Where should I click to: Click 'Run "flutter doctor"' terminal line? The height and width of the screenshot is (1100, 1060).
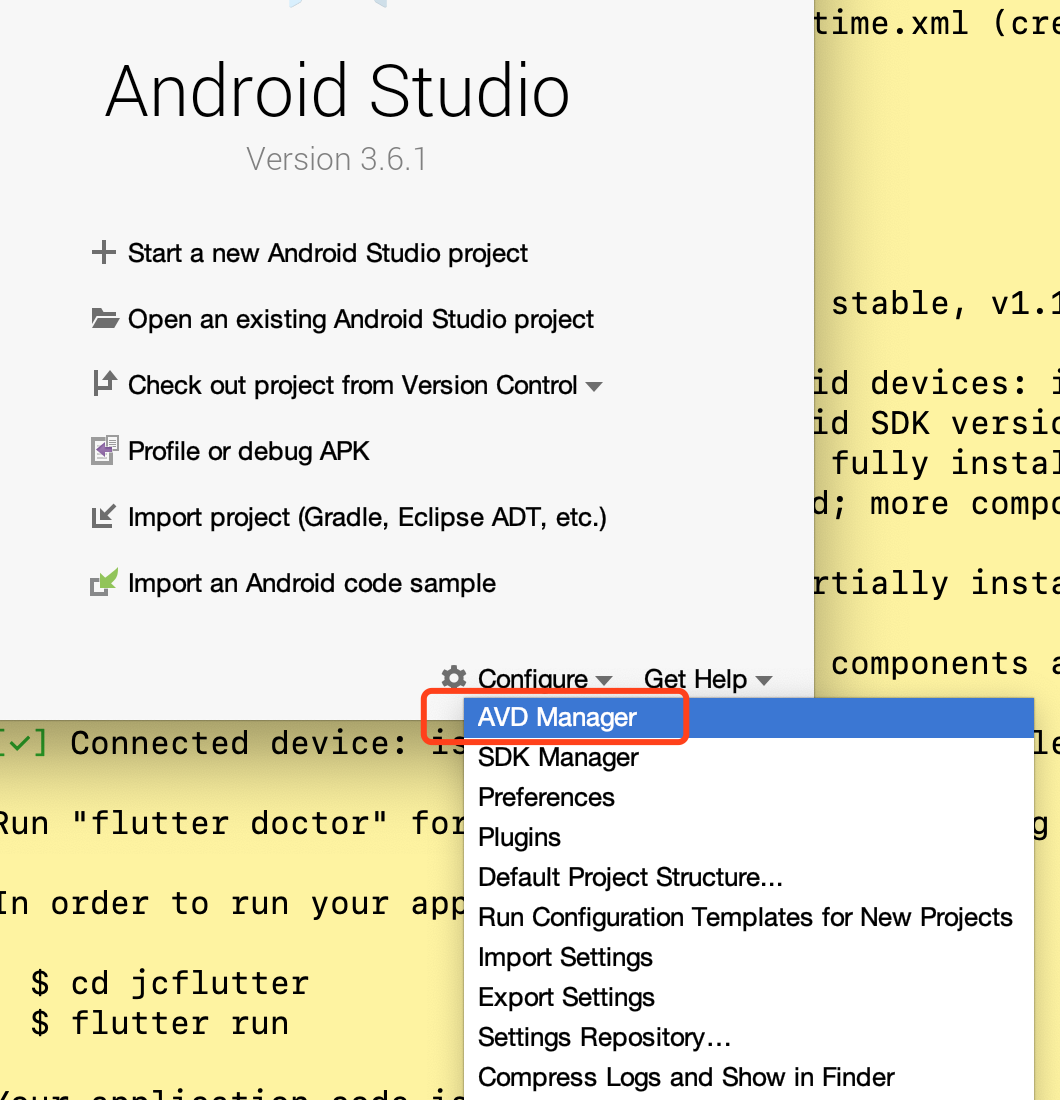click(x=232, y=824)
